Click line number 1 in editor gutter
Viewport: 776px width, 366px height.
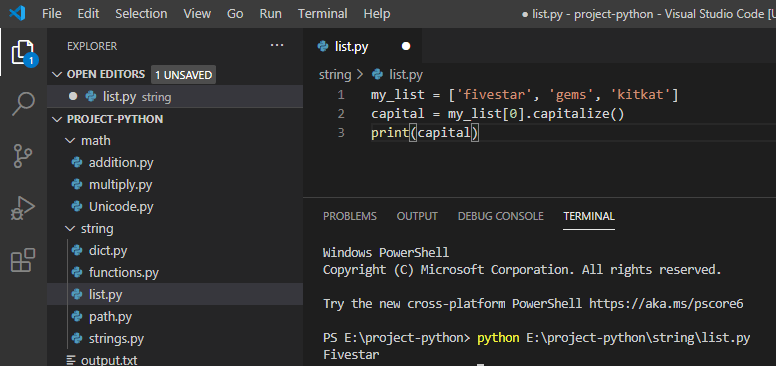point(341,94)
